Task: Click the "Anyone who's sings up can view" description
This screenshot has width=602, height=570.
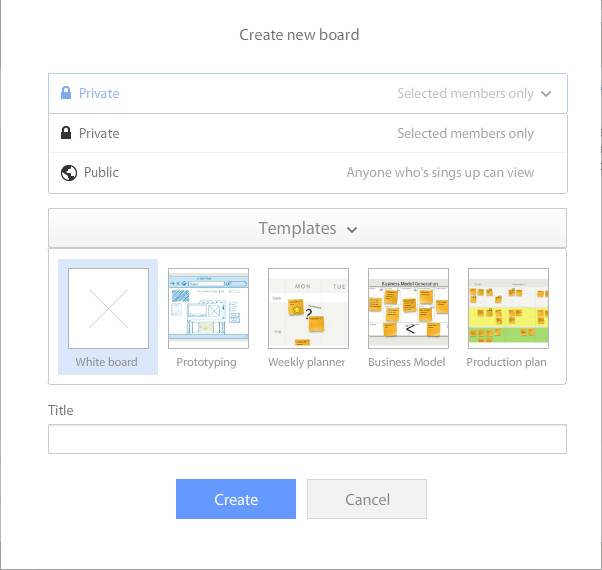Action: [x=440, y=172]
